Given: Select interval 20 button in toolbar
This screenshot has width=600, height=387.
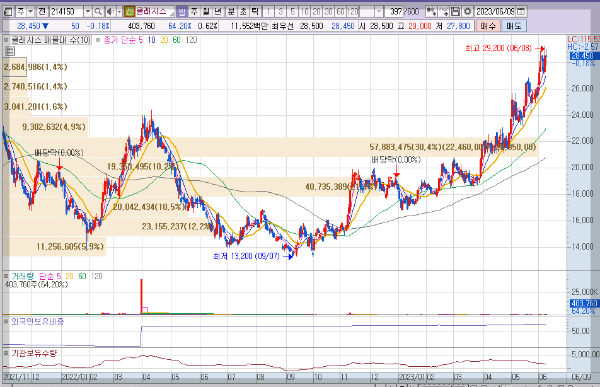Looking at the screenshot, I should [316, 12].
